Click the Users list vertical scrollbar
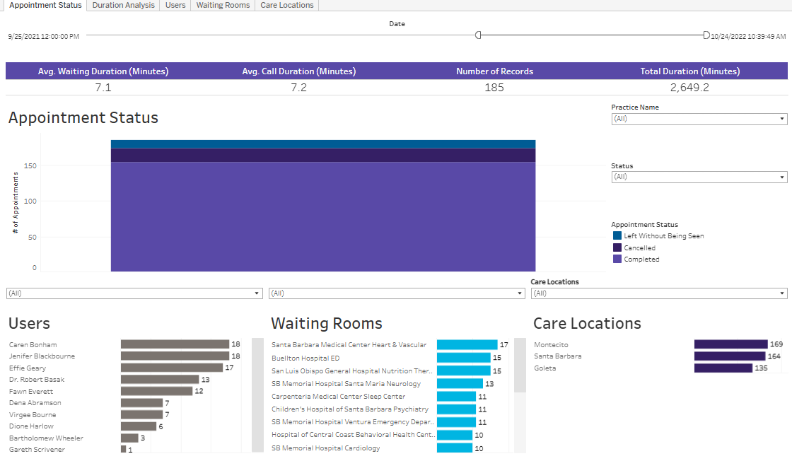 pyautogui.click(x=258, y=395)
